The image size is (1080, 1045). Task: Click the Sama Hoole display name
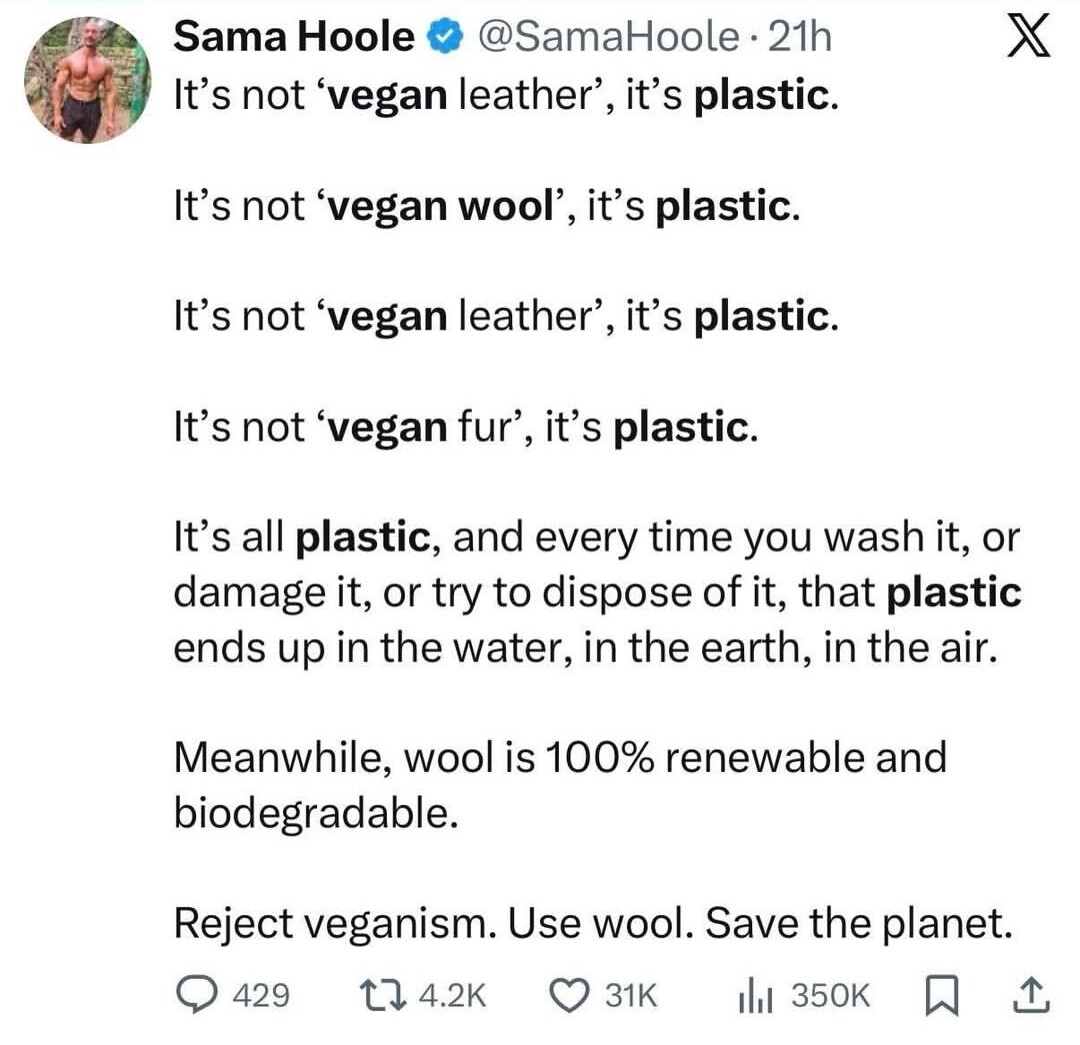pyautogui.click(x=294, y=38)
